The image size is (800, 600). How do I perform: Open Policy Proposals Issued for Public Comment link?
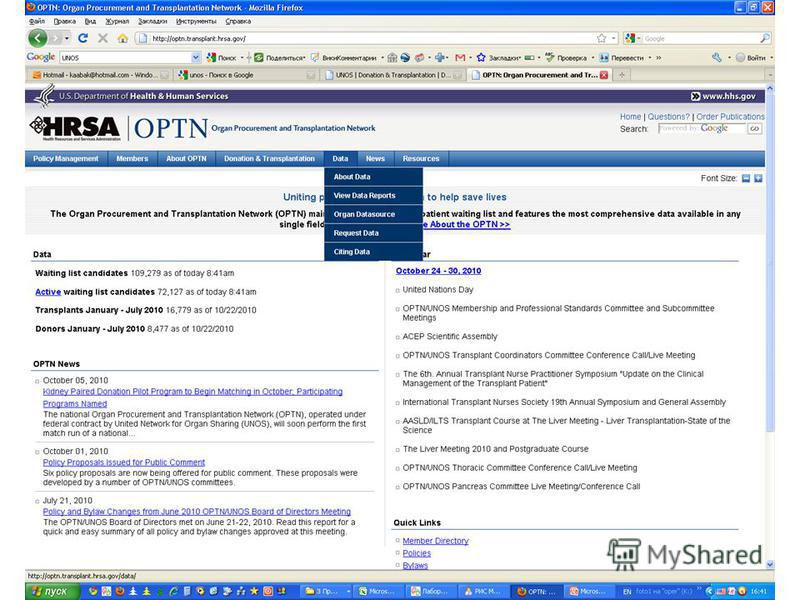(x=124, y=462)
